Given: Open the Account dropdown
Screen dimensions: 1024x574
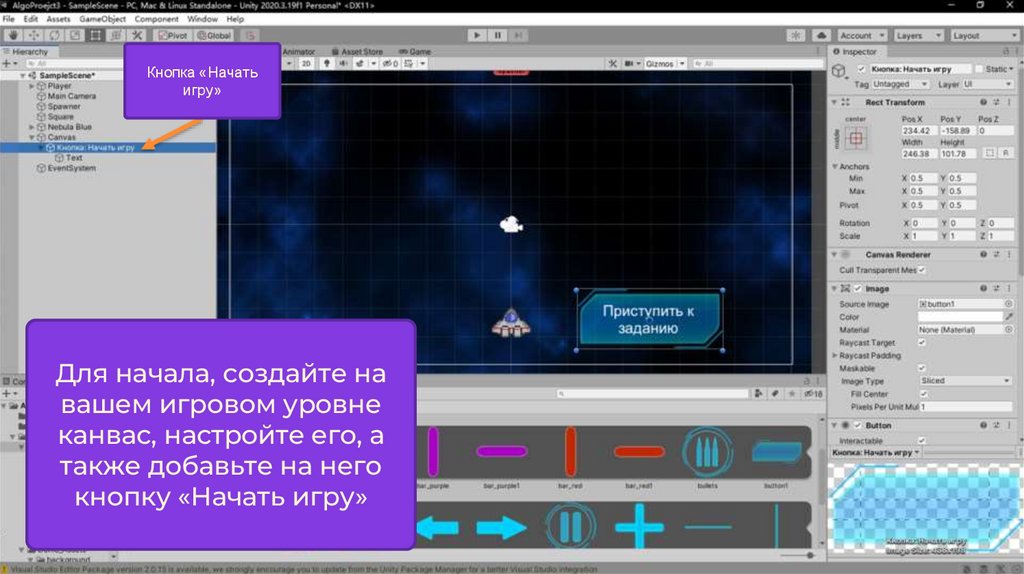Looking at the screenshot, I should 862,35.
